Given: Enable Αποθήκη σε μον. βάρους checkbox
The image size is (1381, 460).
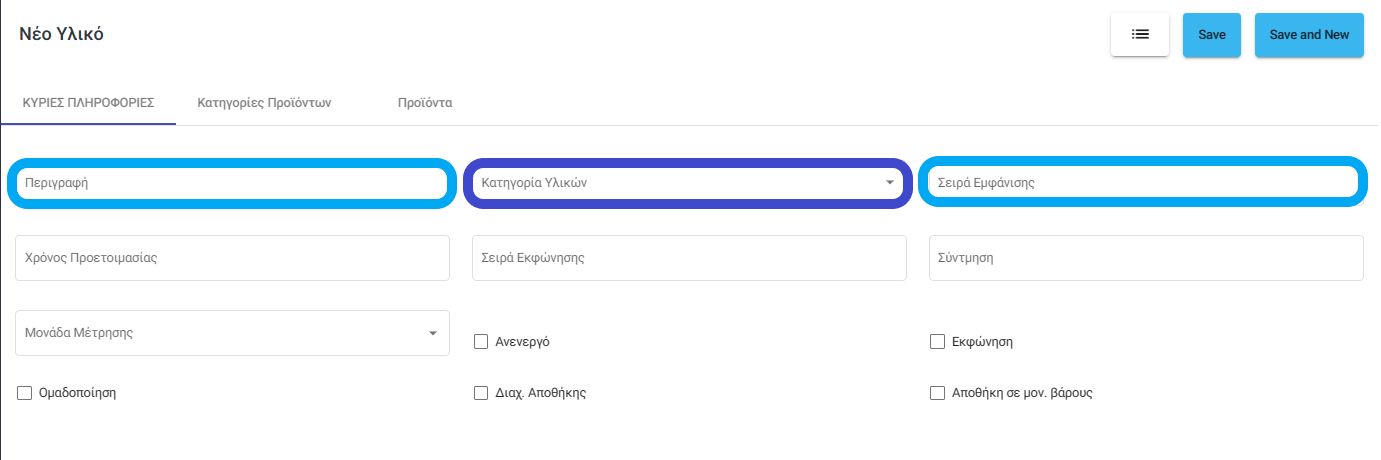Looking at the screenshot, I should tap(937, 393).
